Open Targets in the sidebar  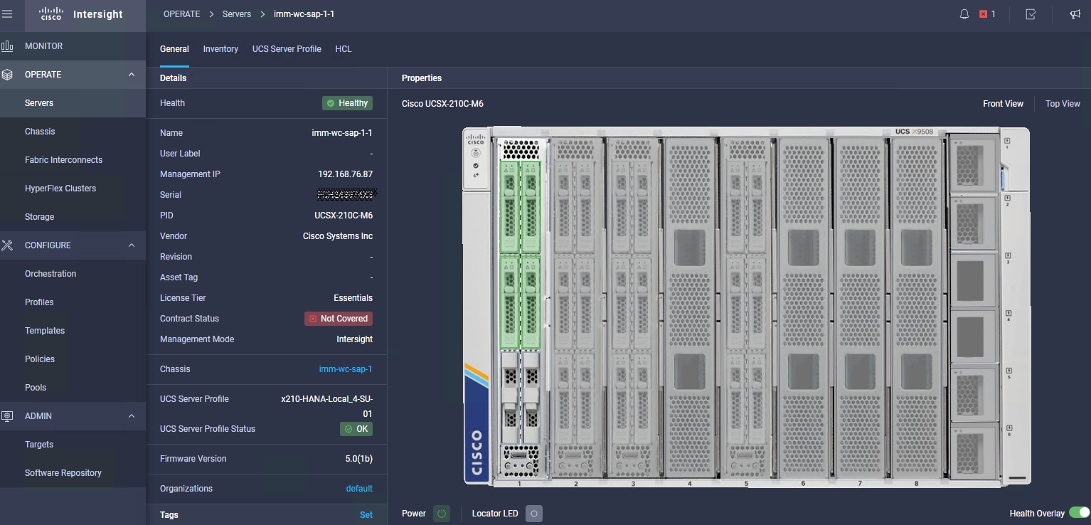click(x=39, y=444)
